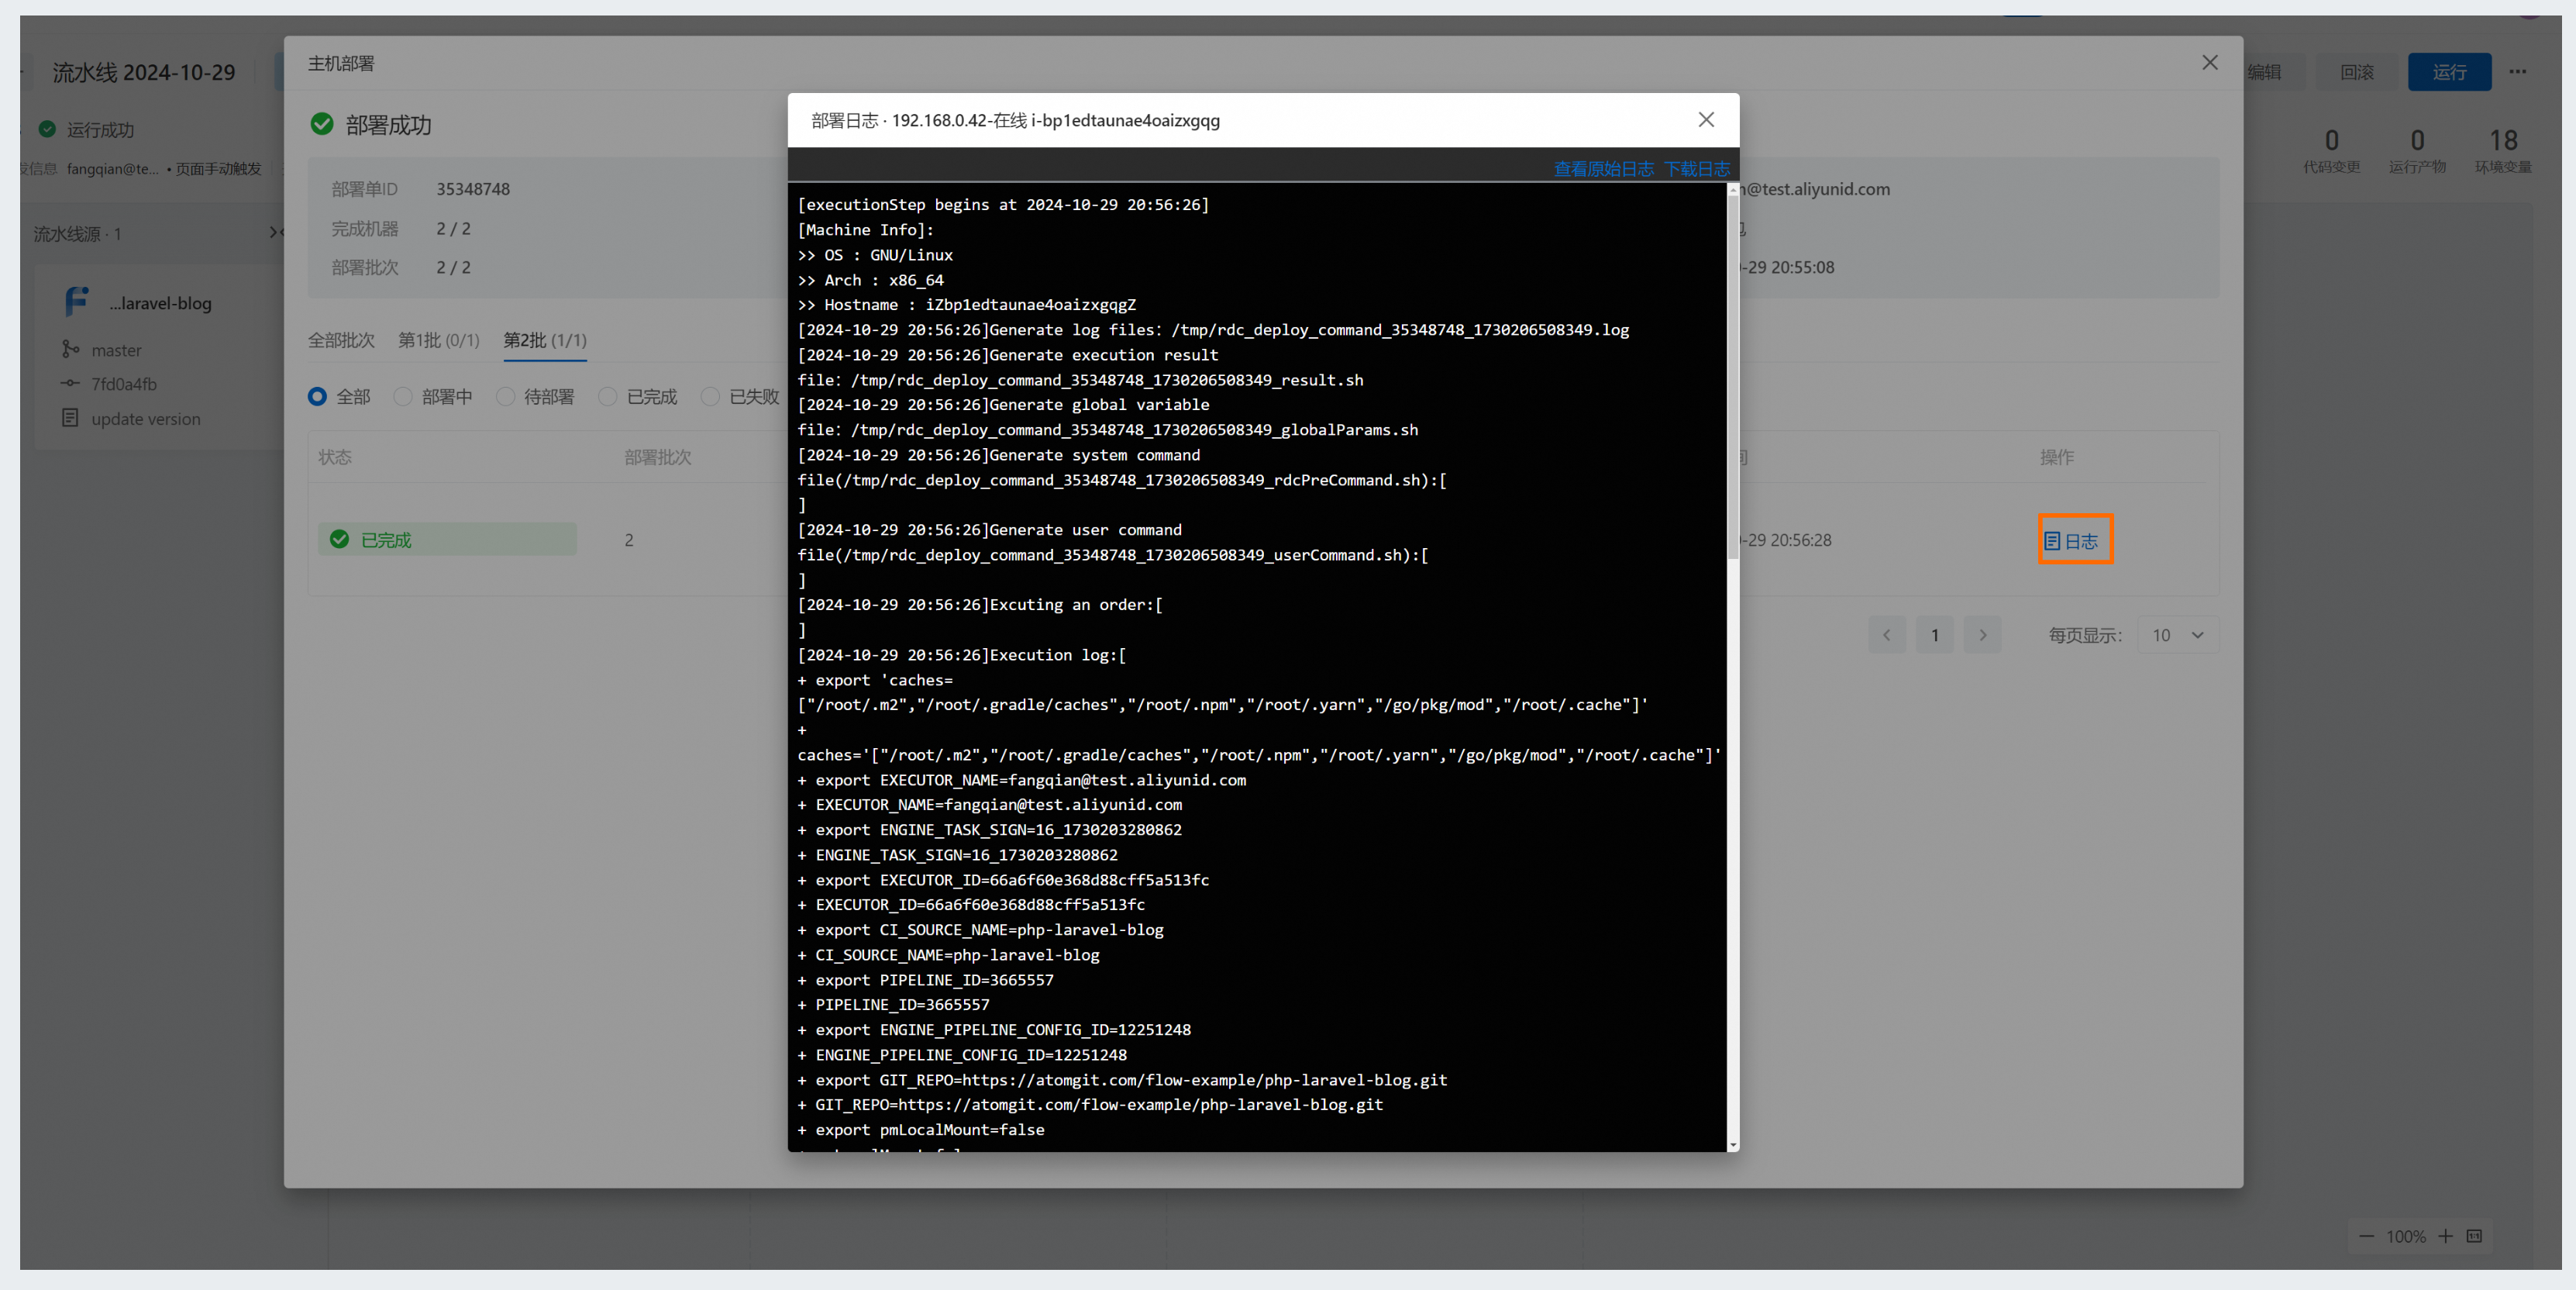2576x1290 pixels.
Task: Go to the previous page of results
Action: pyautogui.click(x=1887, y=635)
